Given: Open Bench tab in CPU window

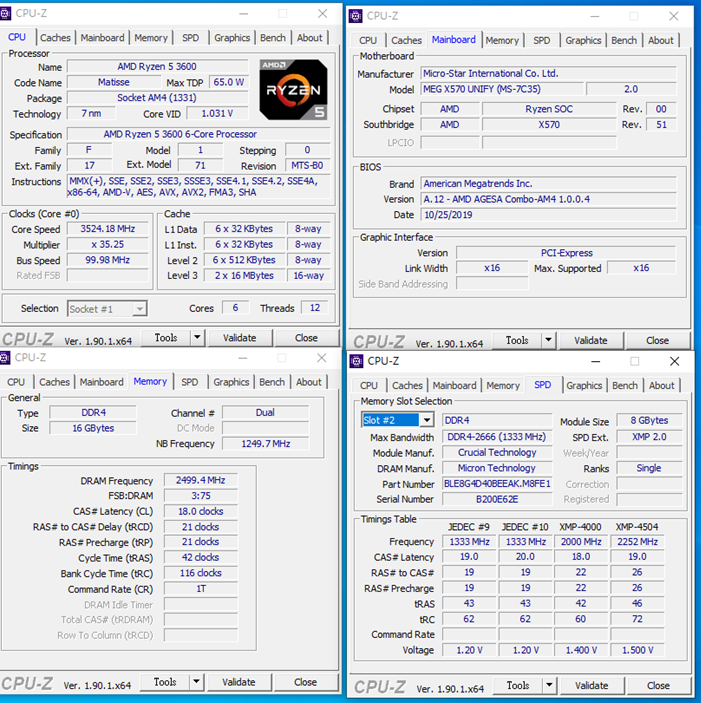Looking at the screenshot, I should pyautogui.click(x=273, y=38).
